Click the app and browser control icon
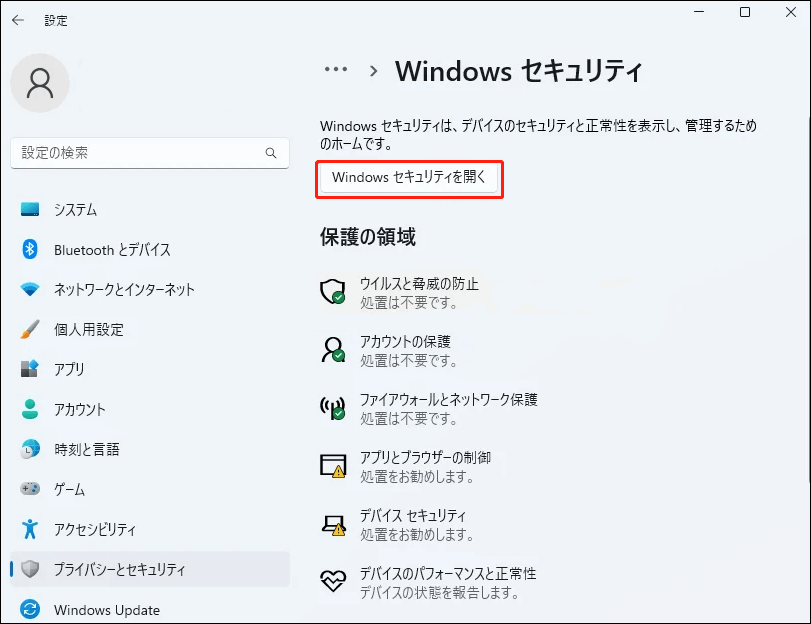The height and width of the screenshot is (624, 811). click(x=332, y=465)
